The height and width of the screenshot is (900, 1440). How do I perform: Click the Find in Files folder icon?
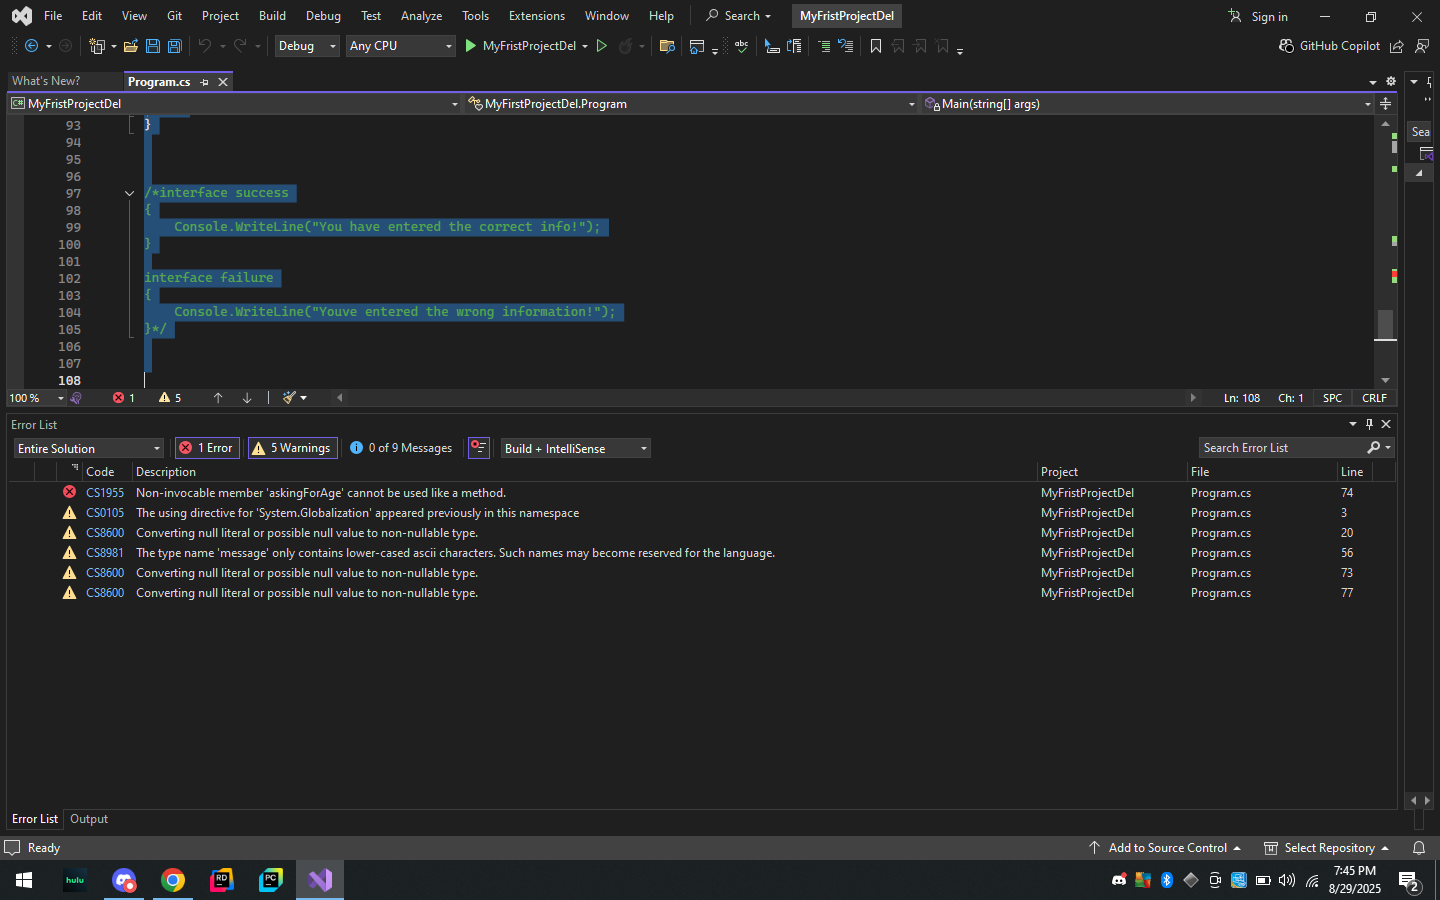click(x=667, y=46)
